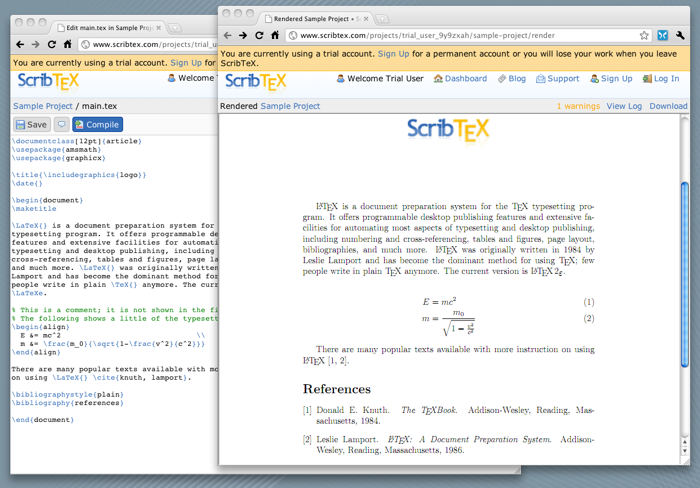
Task: Click the ScribTeX logo in the Rendered window
Action: coord(255,82)
